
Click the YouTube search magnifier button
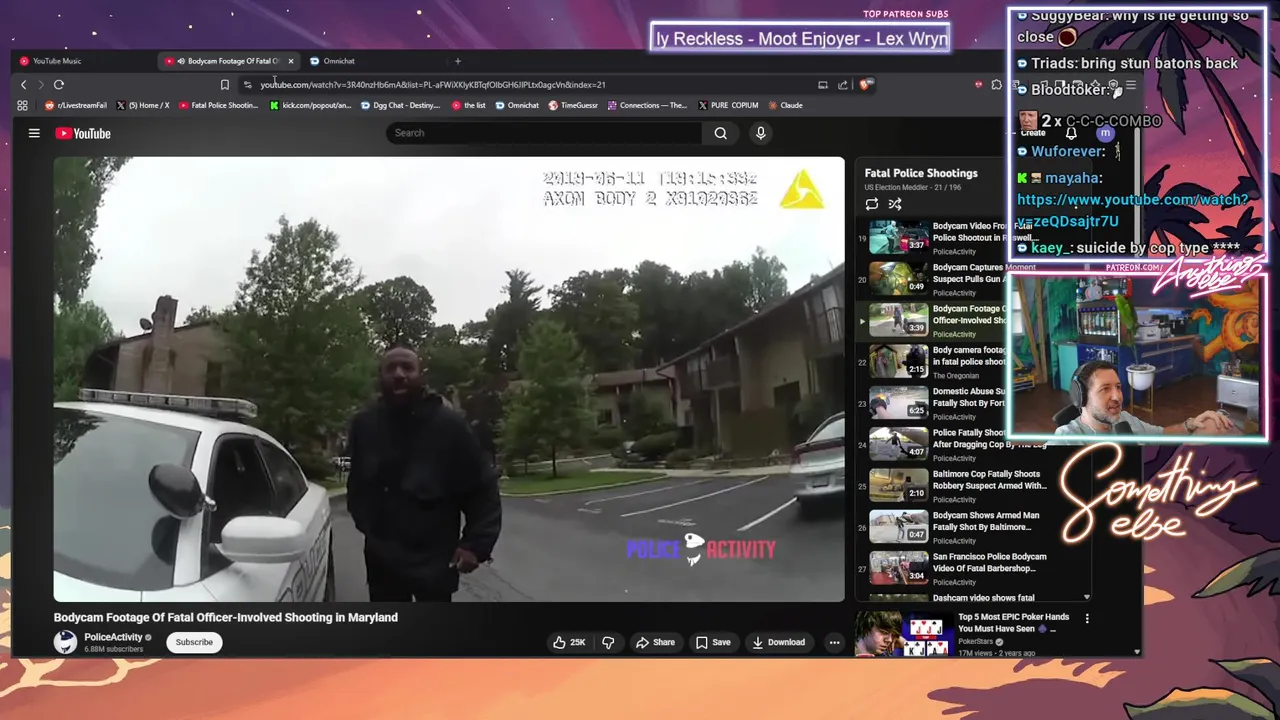tap(720, 133)
